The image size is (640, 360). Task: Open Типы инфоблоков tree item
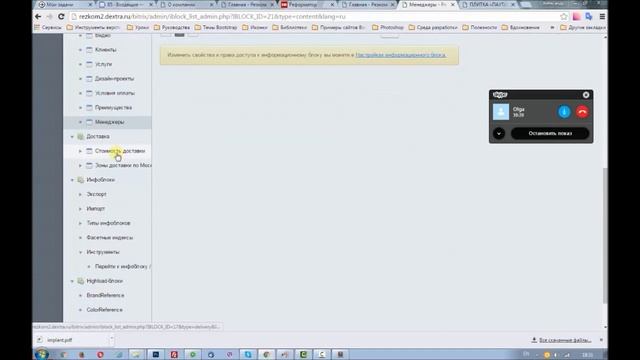pyautogui.click(x=108, y=223)
